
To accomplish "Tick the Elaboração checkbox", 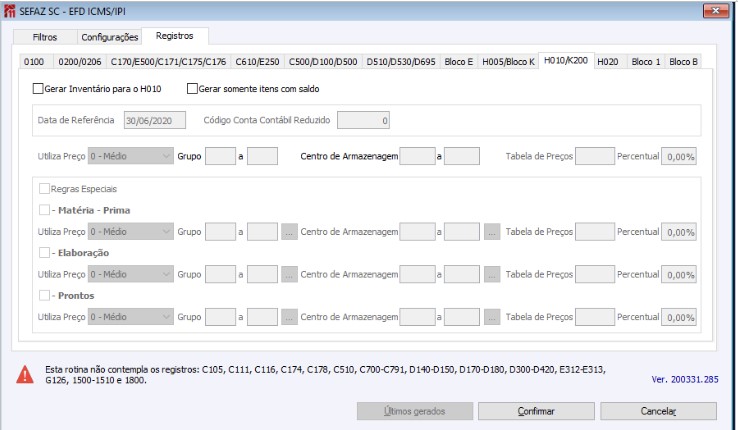I will click(x=44, y=253).
